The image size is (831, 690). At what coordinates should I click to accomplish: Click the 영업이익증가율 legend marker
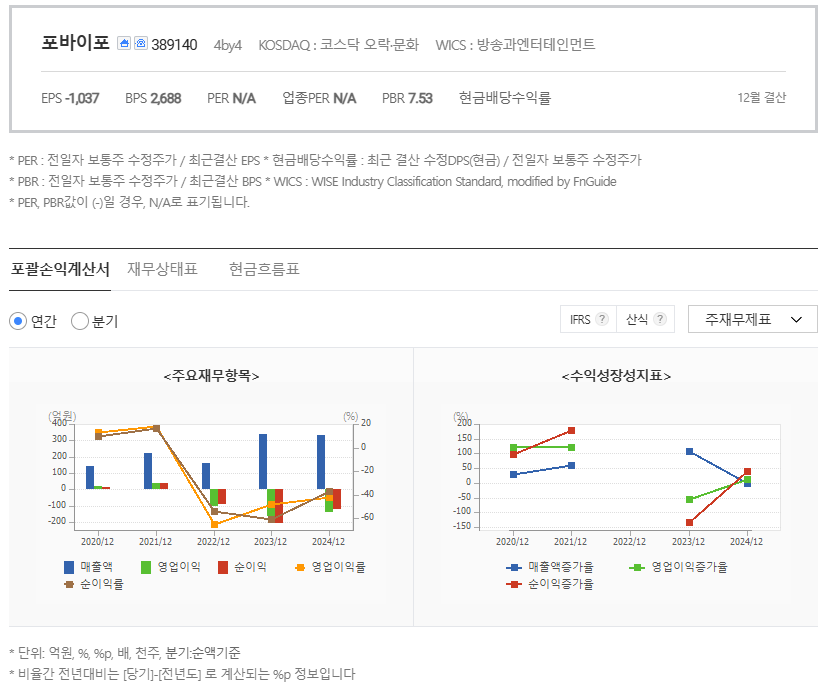pos(635,568)
